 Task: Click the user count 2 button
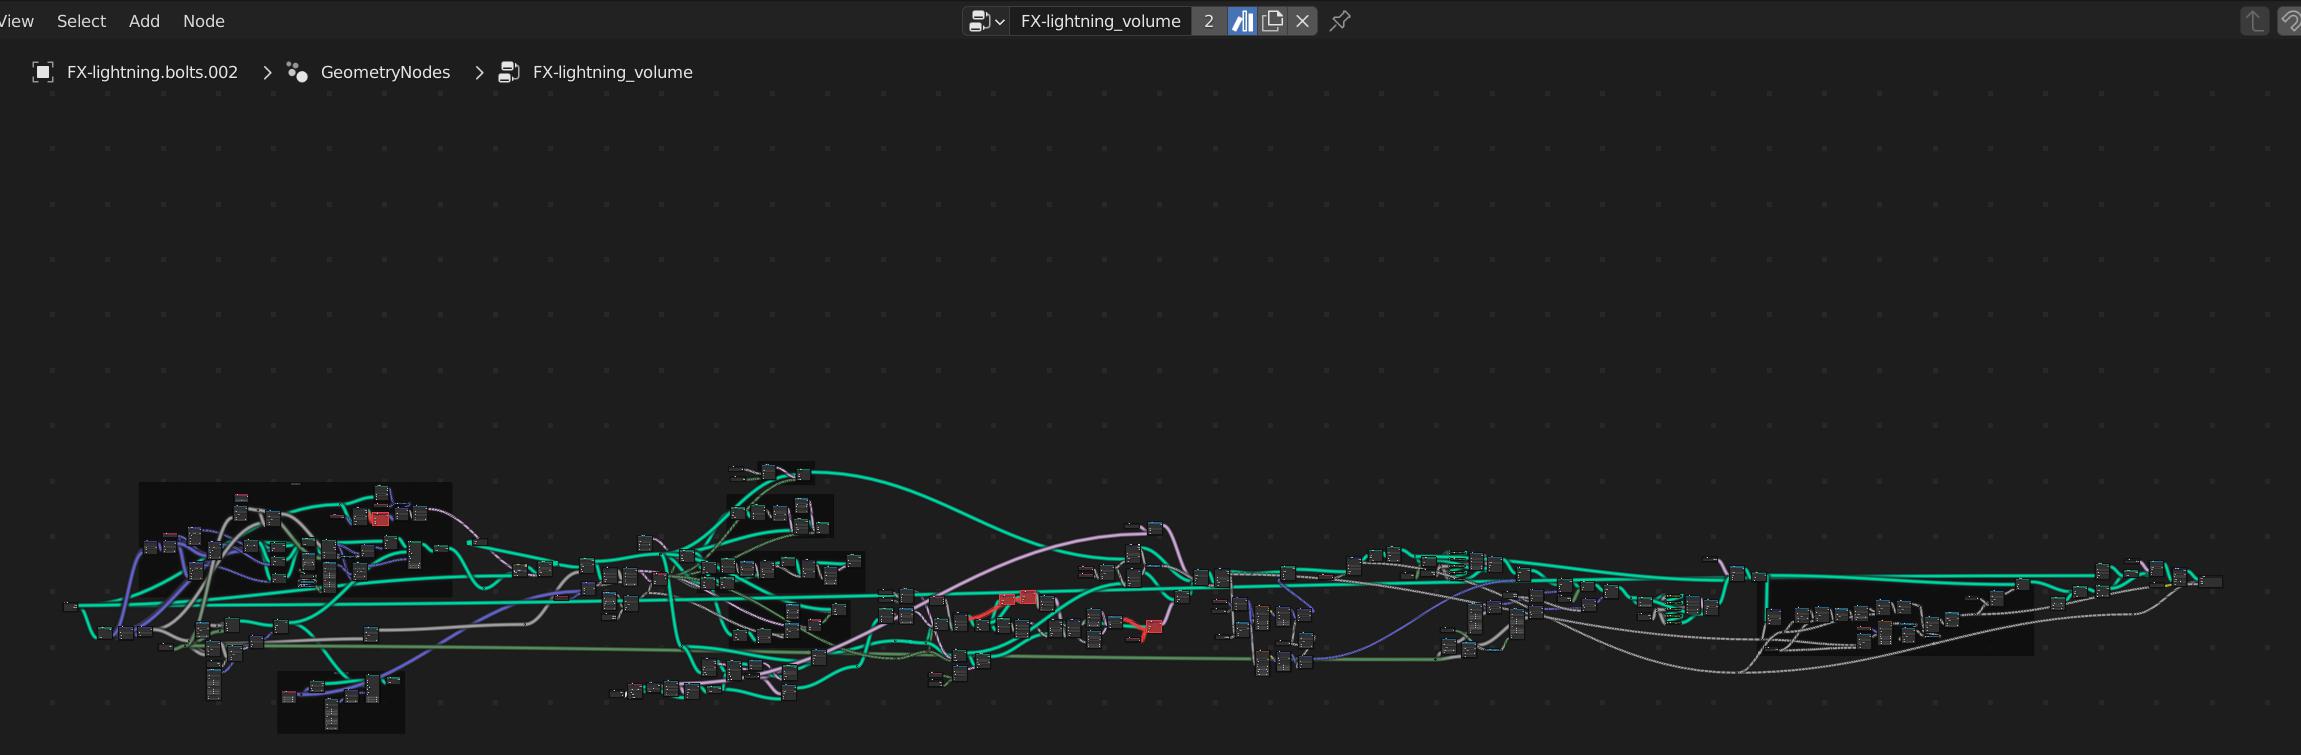1209,21
